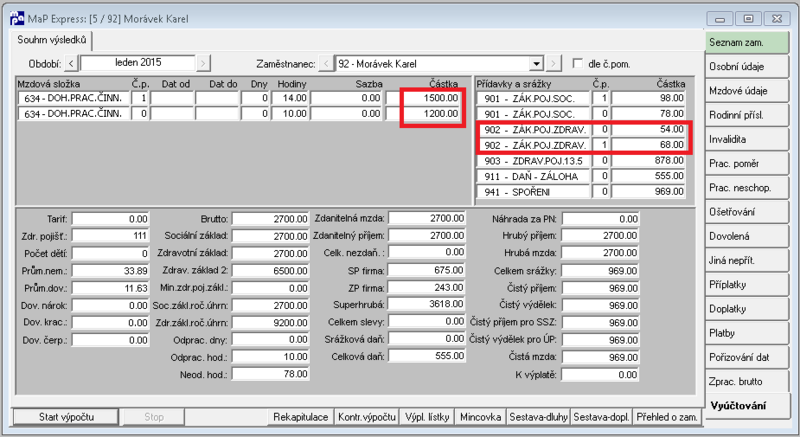Click the SP firma field showing 675.00
The height and width of the screenshot is (437, 800).
pos(427,270)
